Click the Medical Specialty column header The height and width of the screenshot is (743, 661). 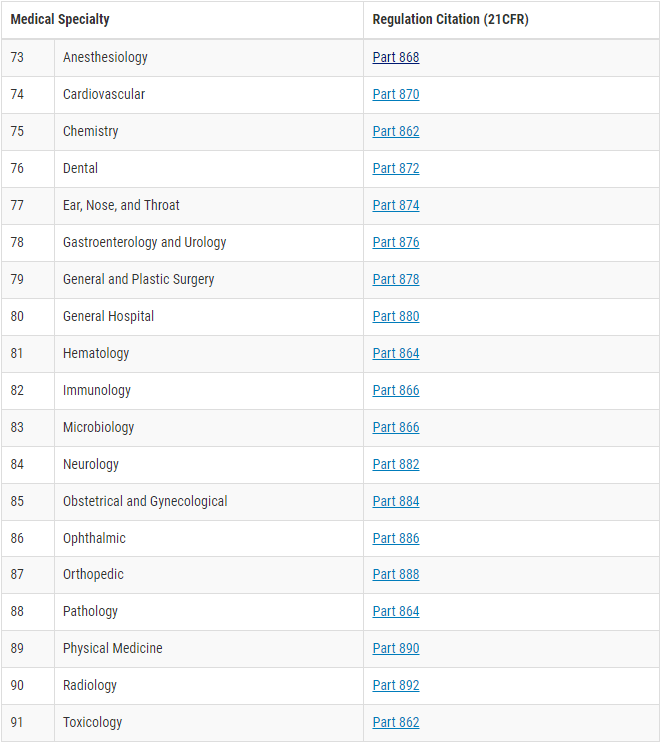point(60,19)
